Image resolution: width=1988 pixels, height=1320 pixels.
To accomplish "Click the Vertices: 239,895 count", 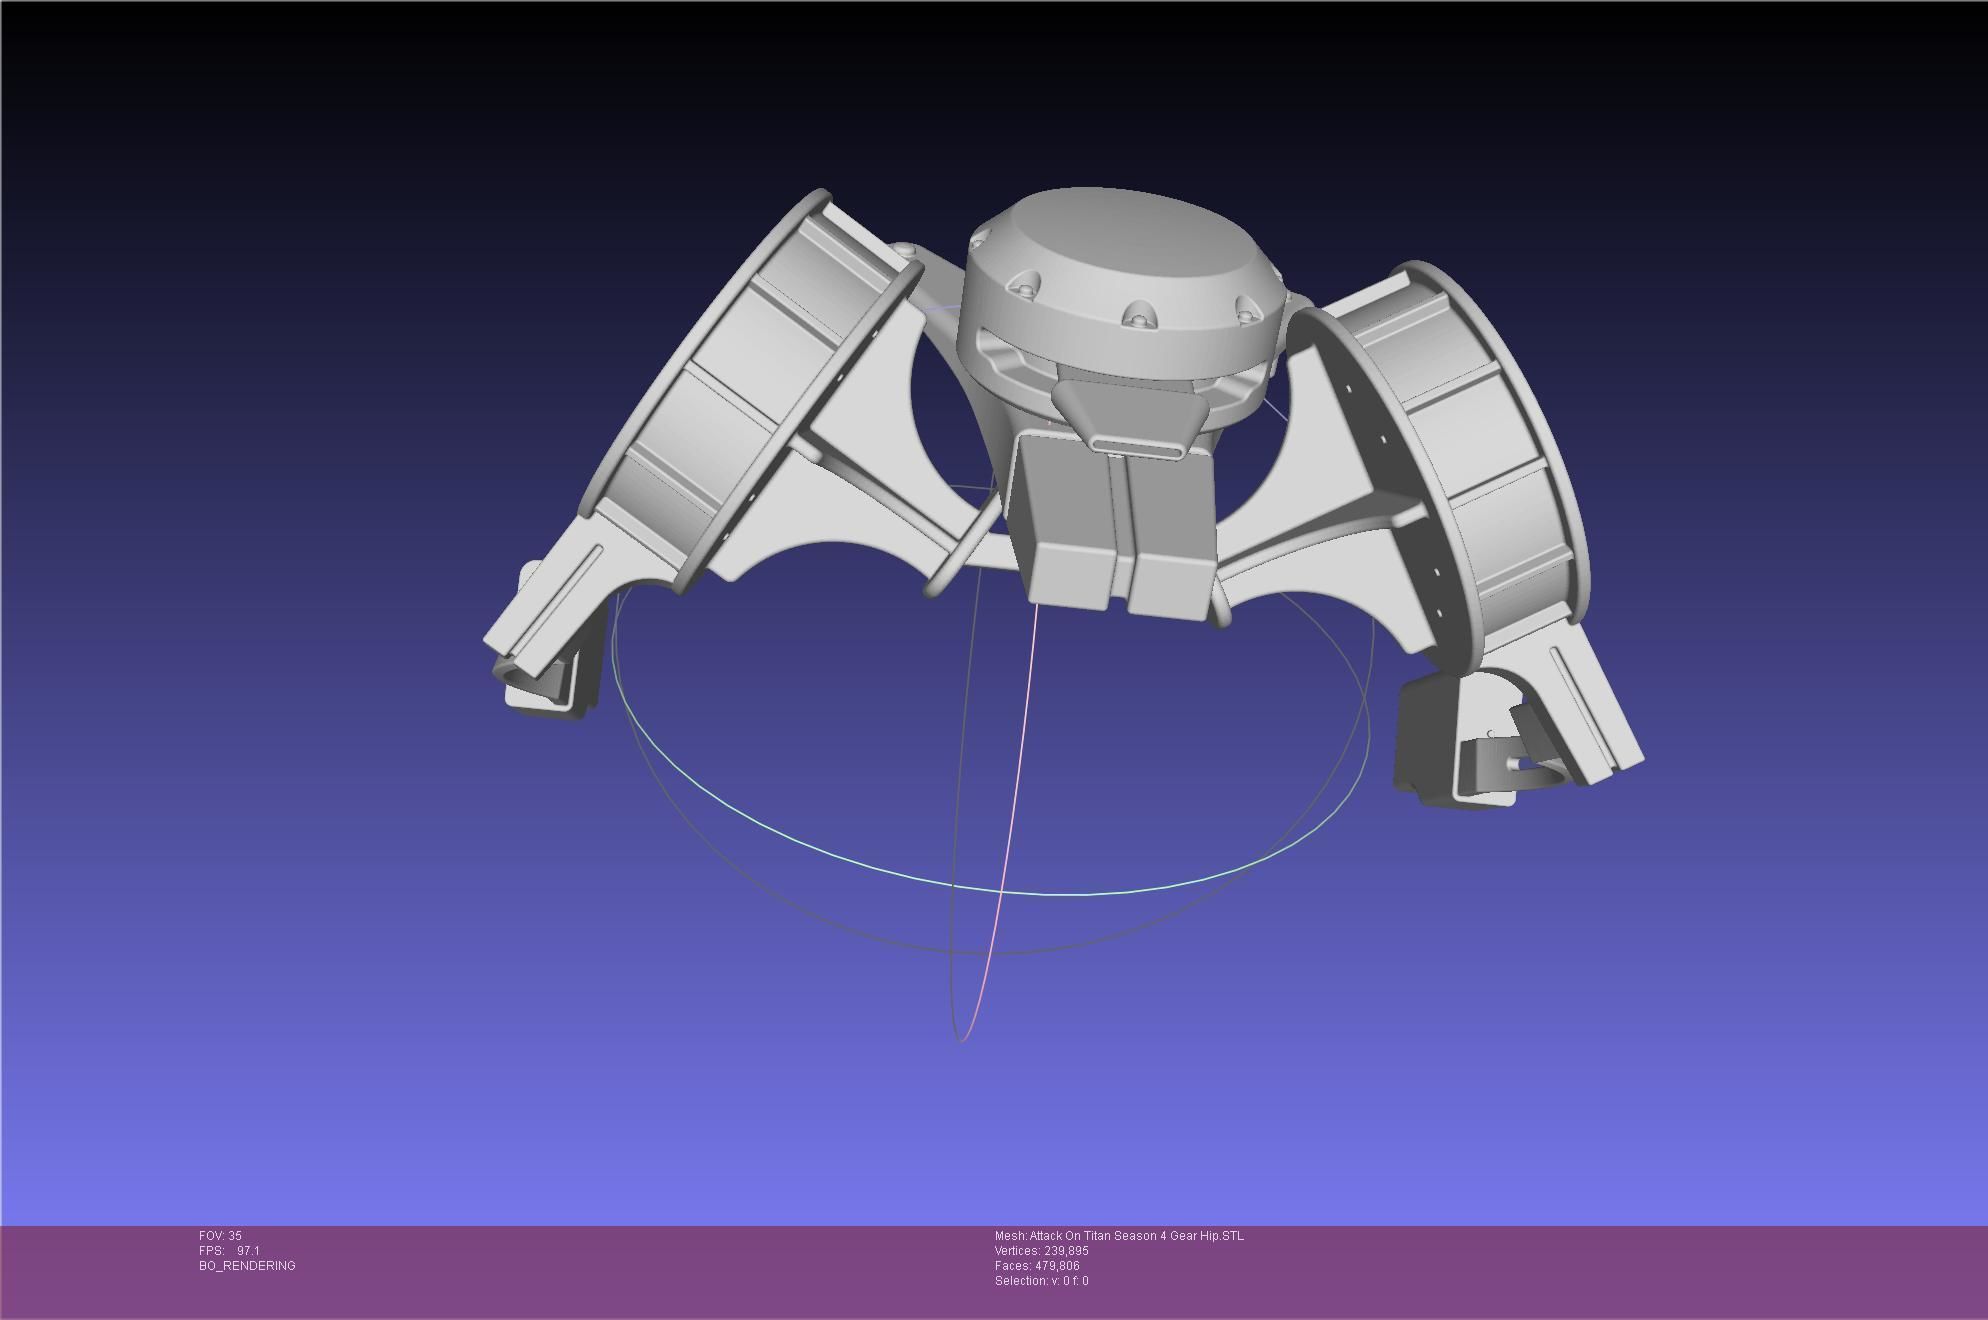I will [x=1041, y=1251].
